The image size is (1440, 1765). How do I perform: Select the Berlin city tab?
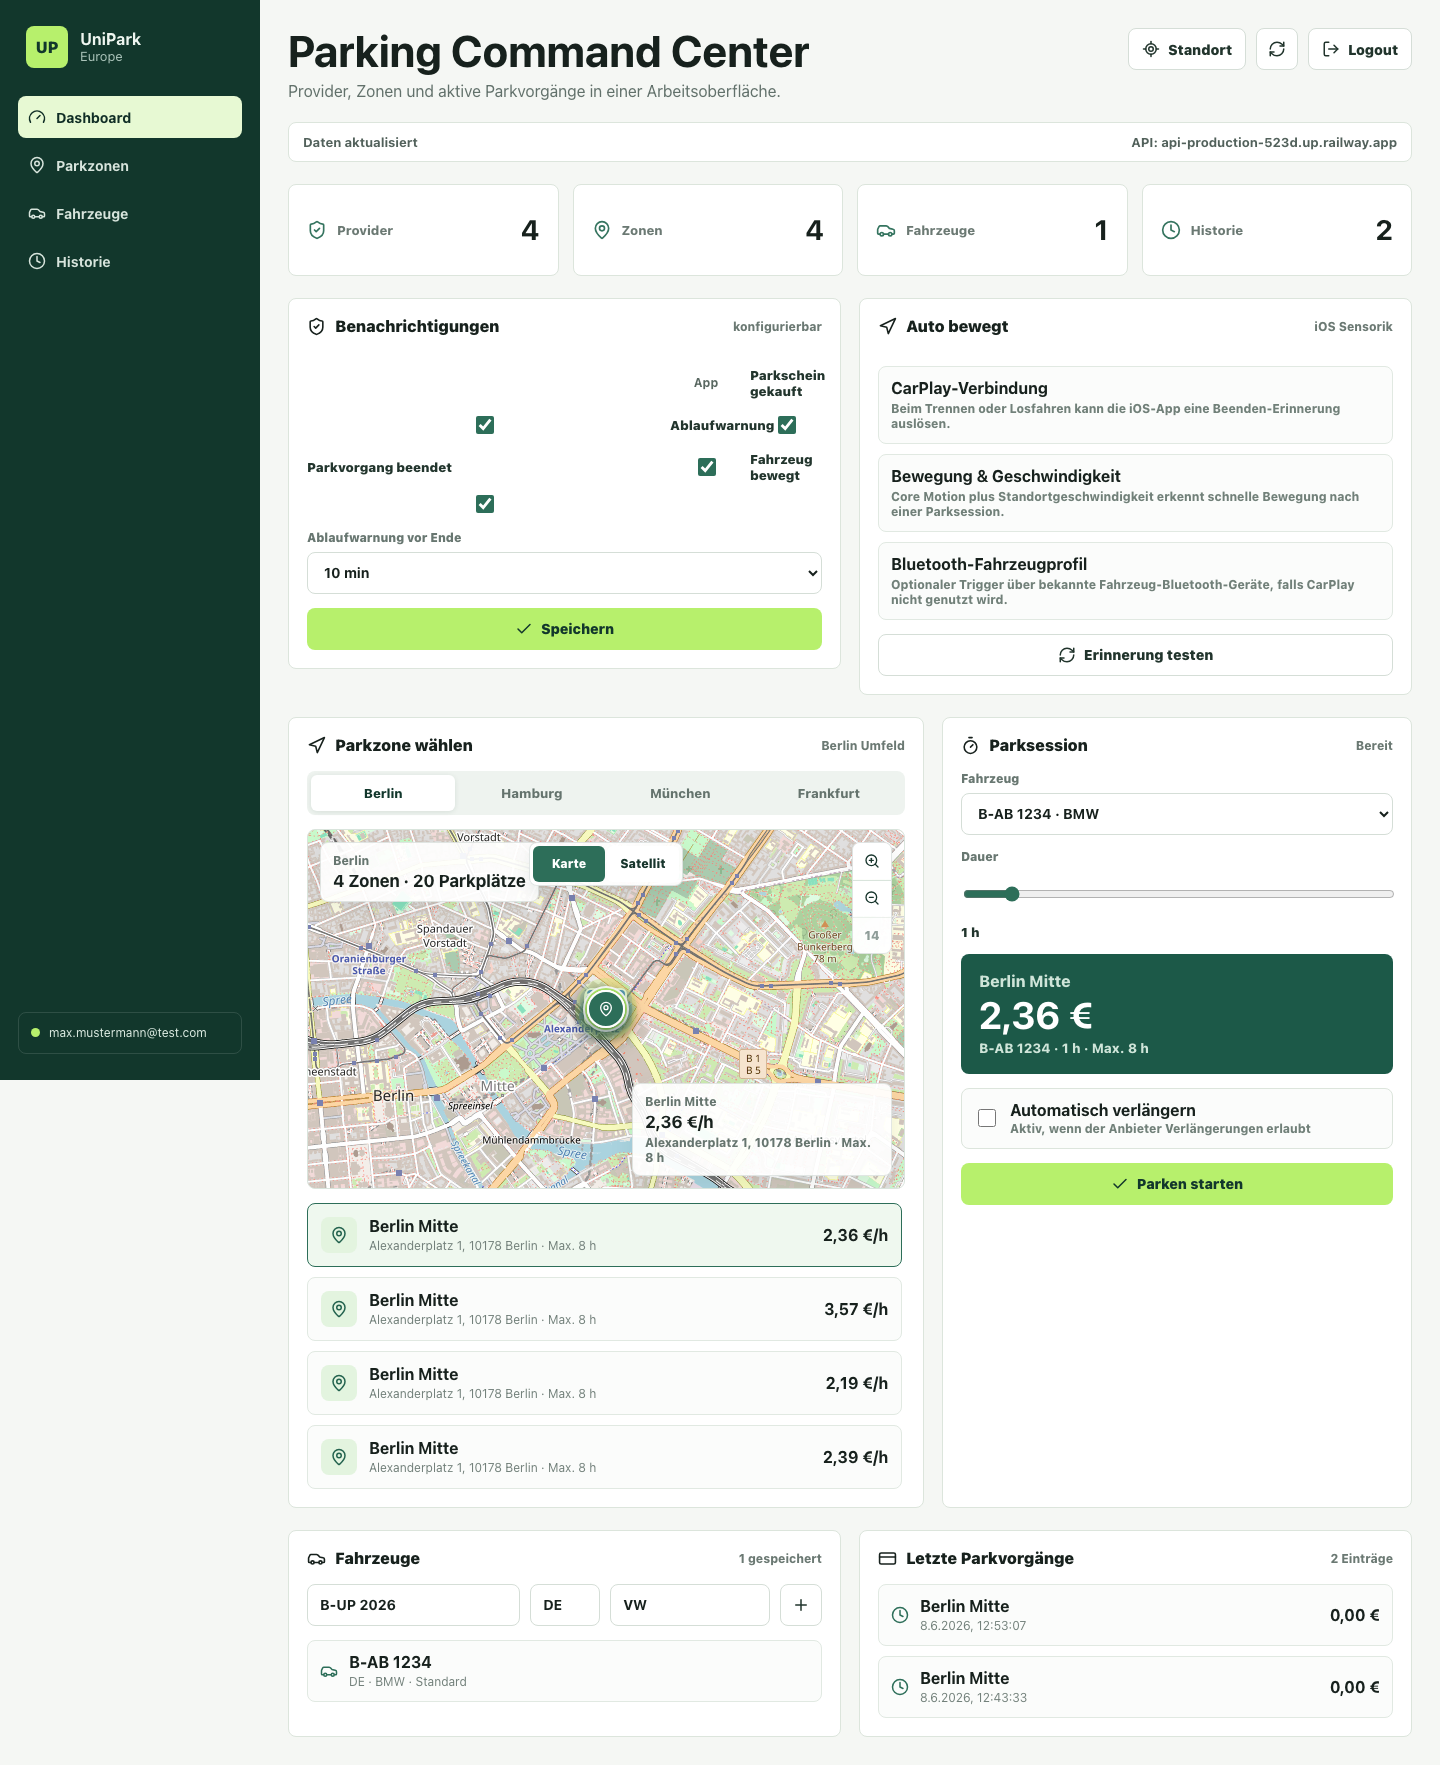(383, 793)
